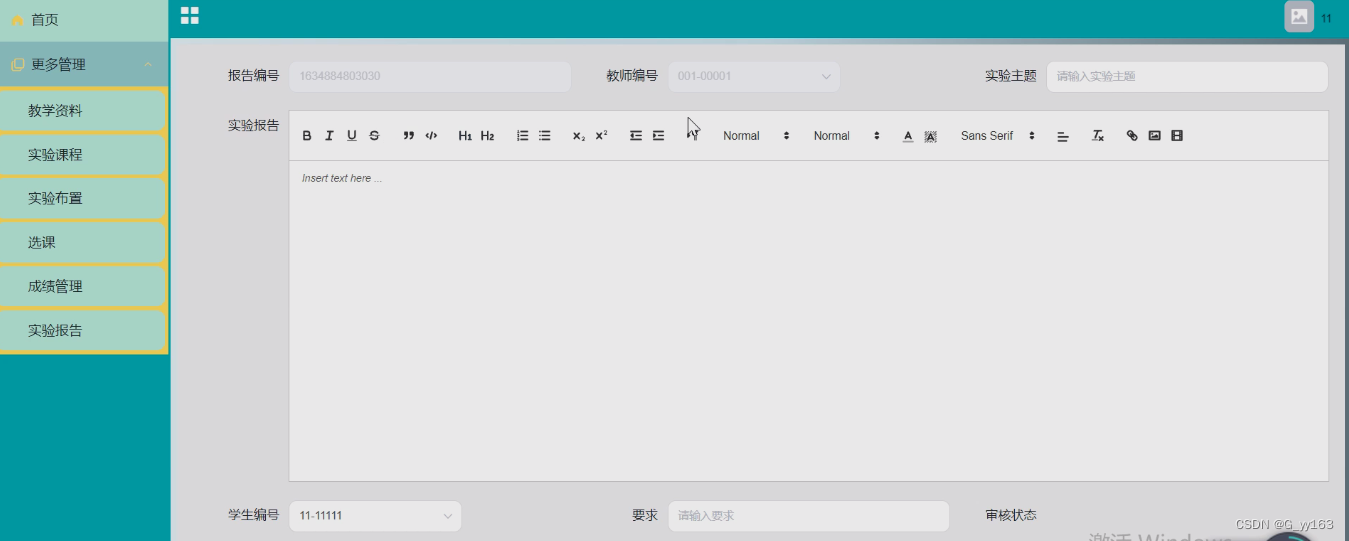This screenshot has height=541, width=1349.
Task: Apply subscript formatting
Action: [x=579, y=136]
